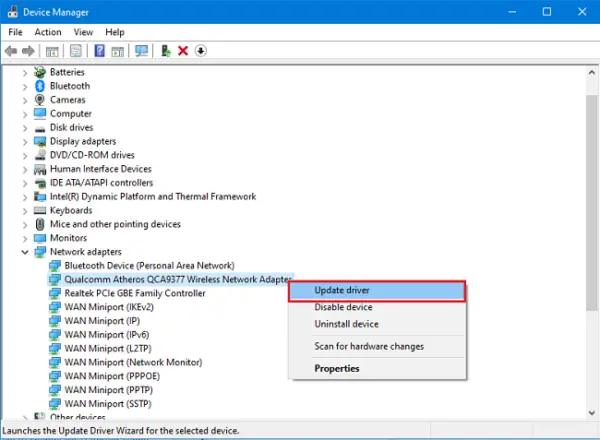Screen dimensions: 600x440
Task: Click the IDE ATA/ATAPI controllers icon
Action: (40, 183)
